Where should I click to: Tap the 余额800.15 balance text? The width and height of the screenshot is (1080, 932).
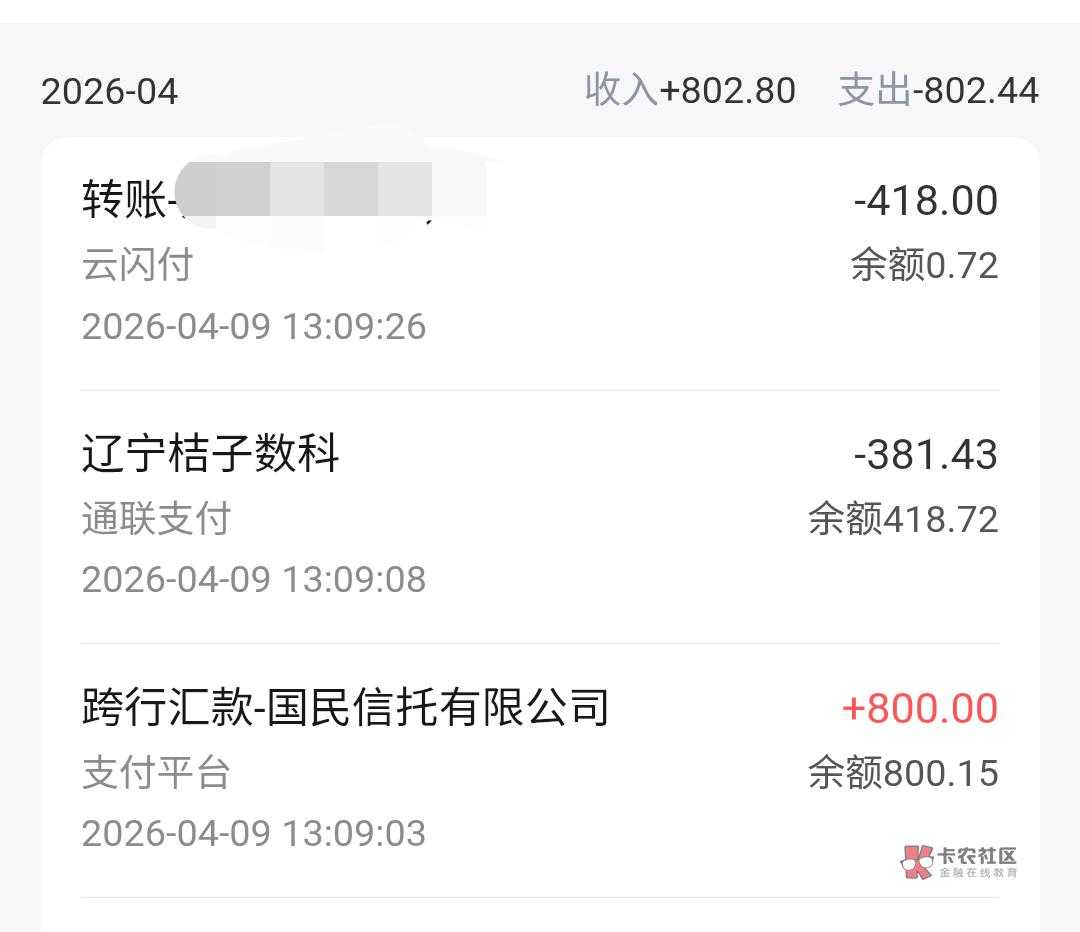pyautogui.click(x=903, y=773)
